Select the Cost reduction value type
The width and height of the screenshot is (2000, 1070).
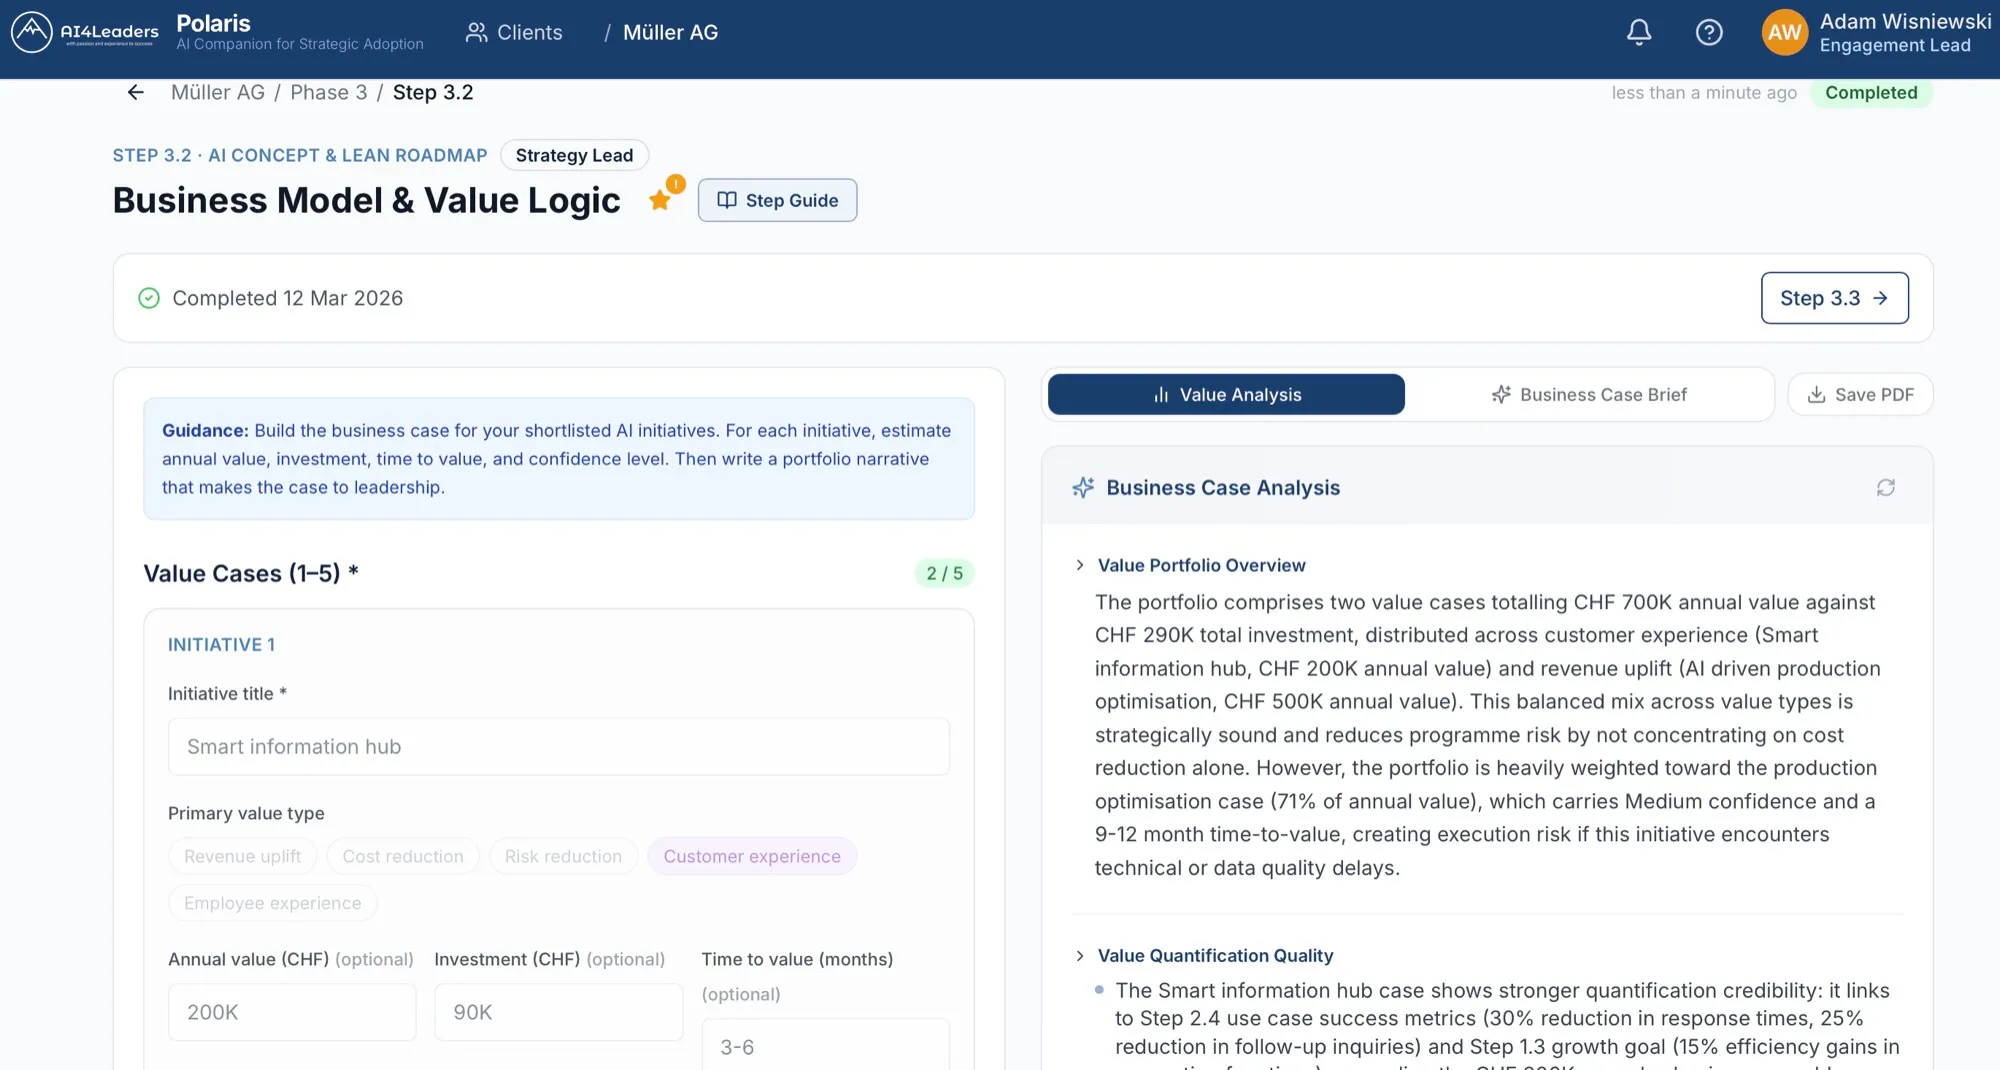(x=403, y=856)
